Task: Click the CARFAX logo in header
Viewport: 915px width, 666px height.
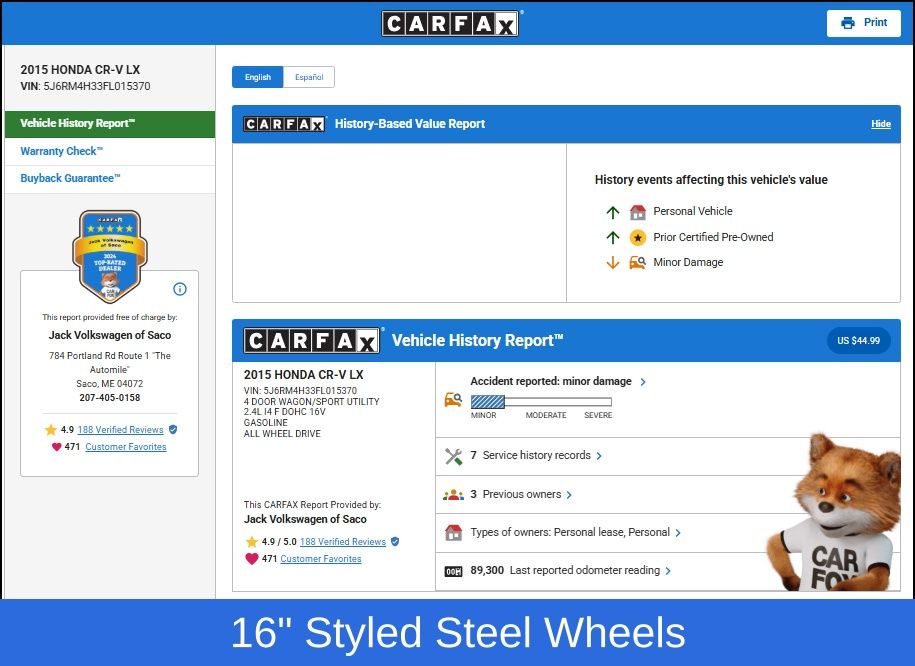Action: tap(450, 23)
